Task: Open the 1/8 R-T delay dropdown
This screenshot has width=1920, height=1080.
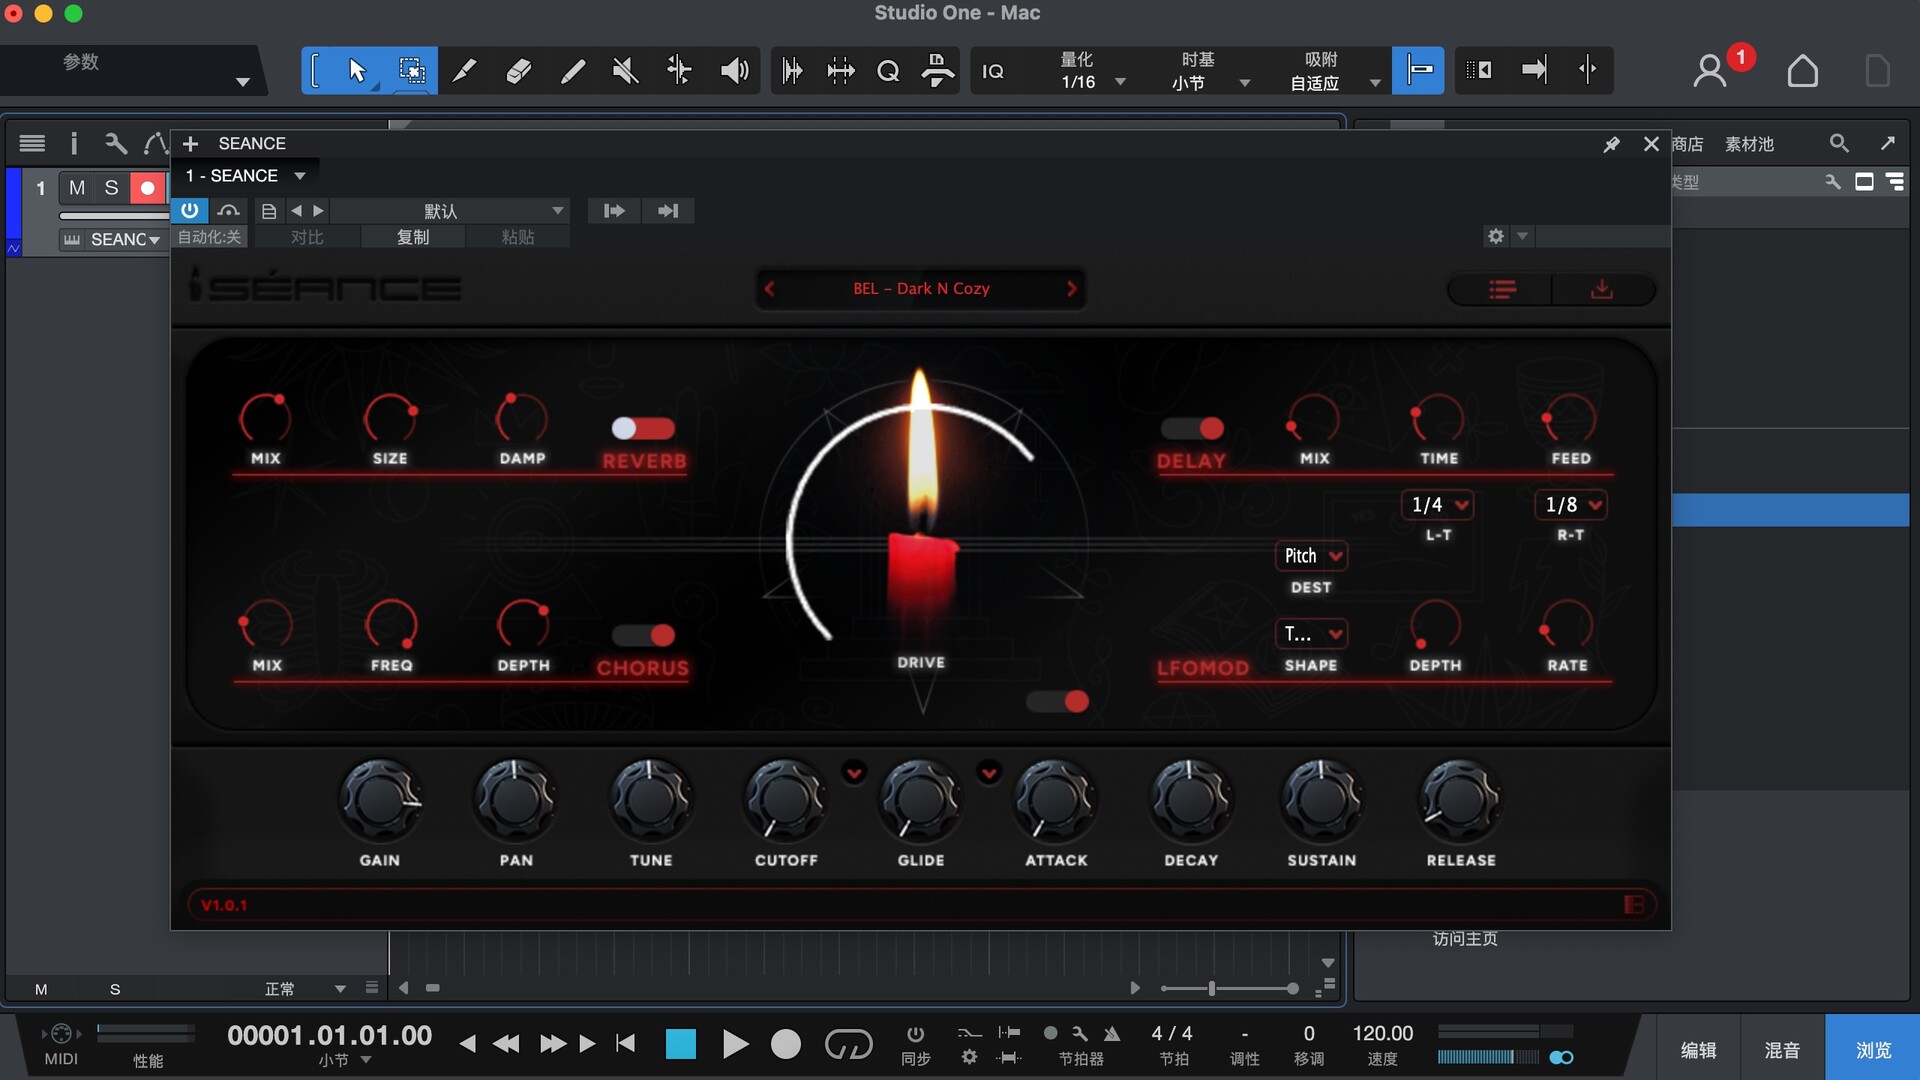Action: pyautogui.click(x=1571, y=505)
